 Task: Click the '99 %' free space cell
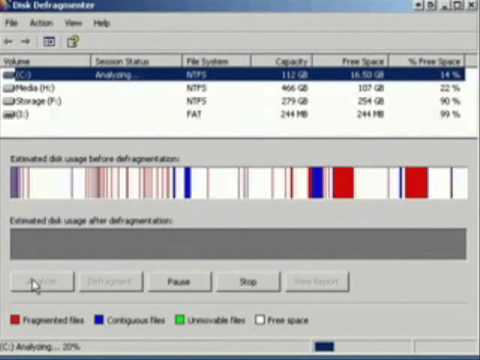point(450,114)
